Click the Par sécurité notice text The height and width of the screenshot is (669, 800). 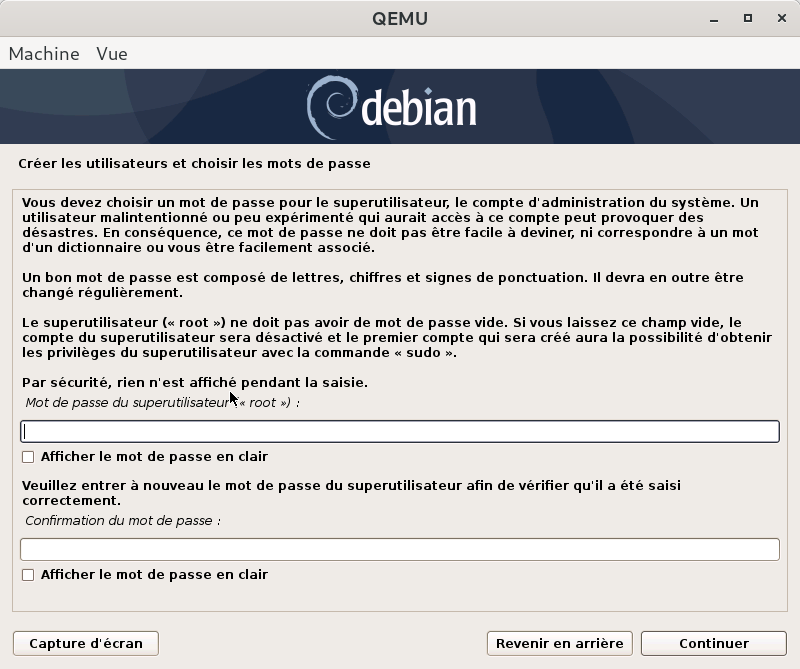(x=194, y=382)
